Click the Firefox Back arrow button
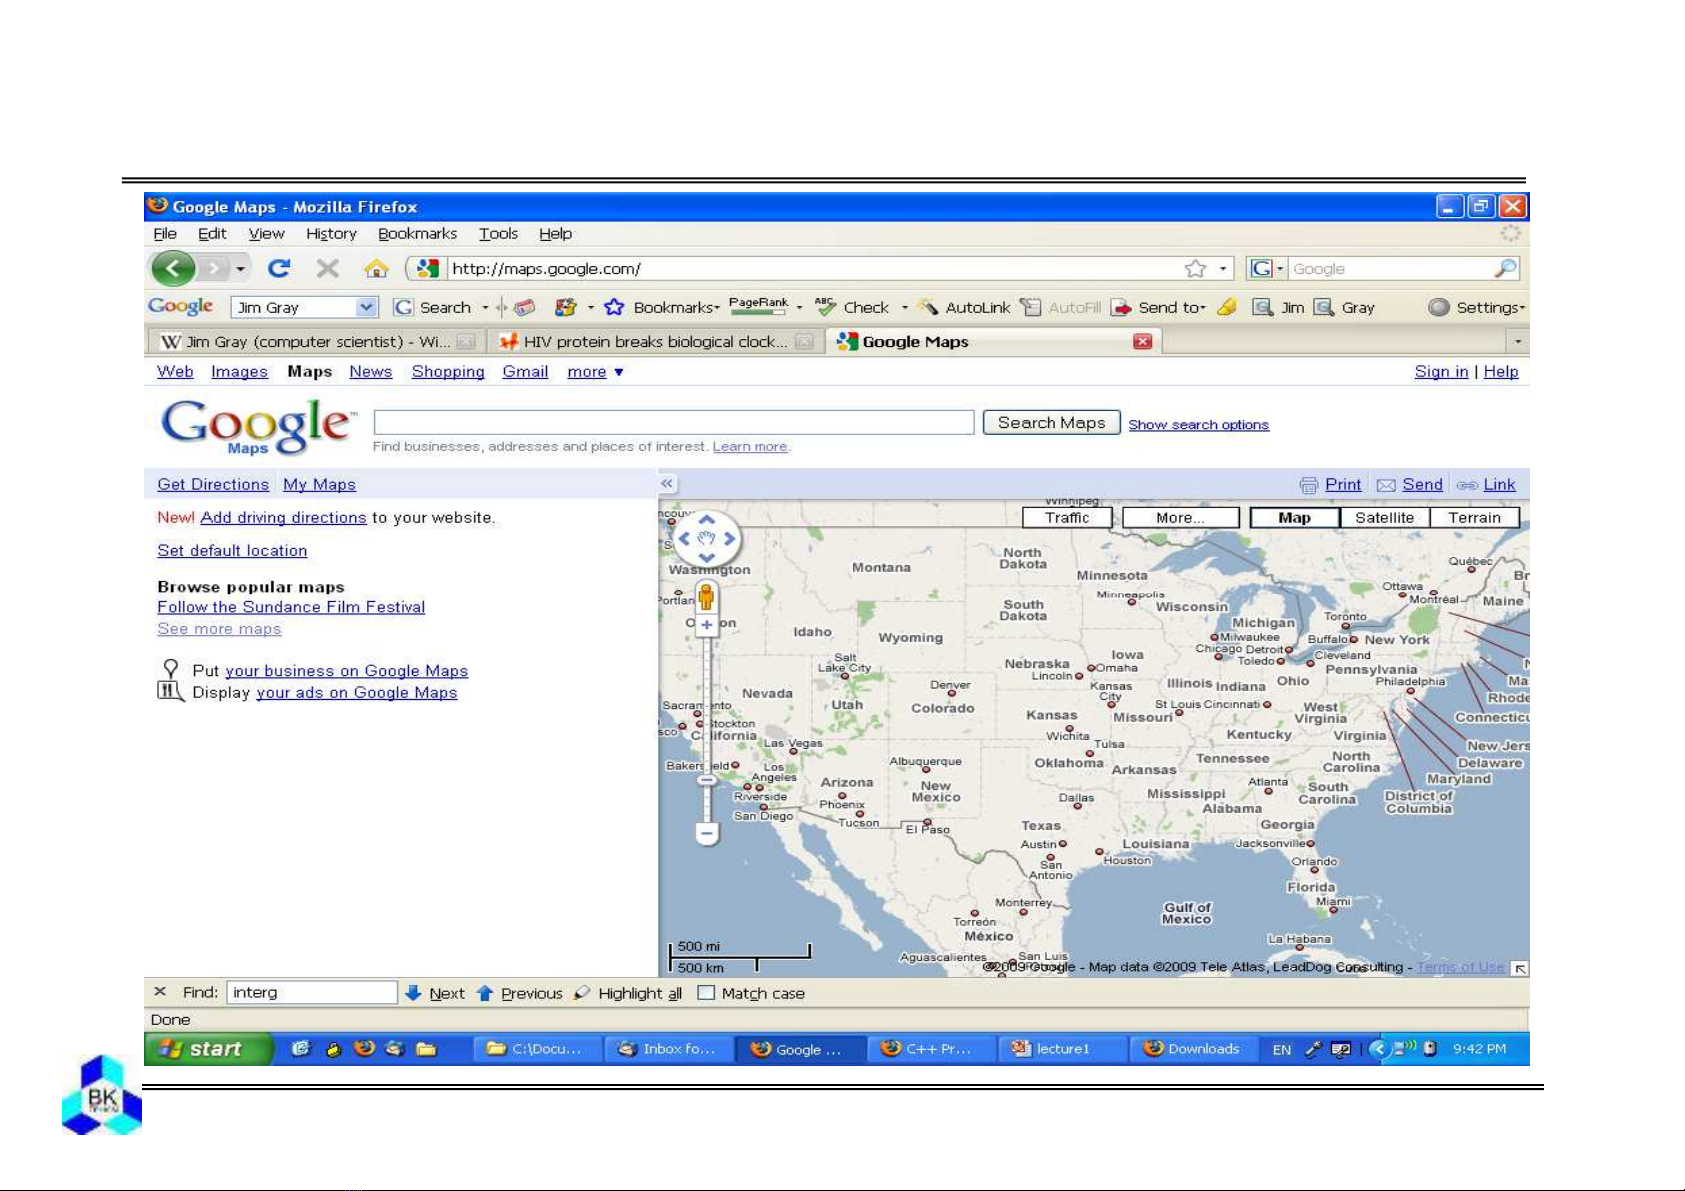This screenshot has height=1191, width=1685. coord(174,268)
